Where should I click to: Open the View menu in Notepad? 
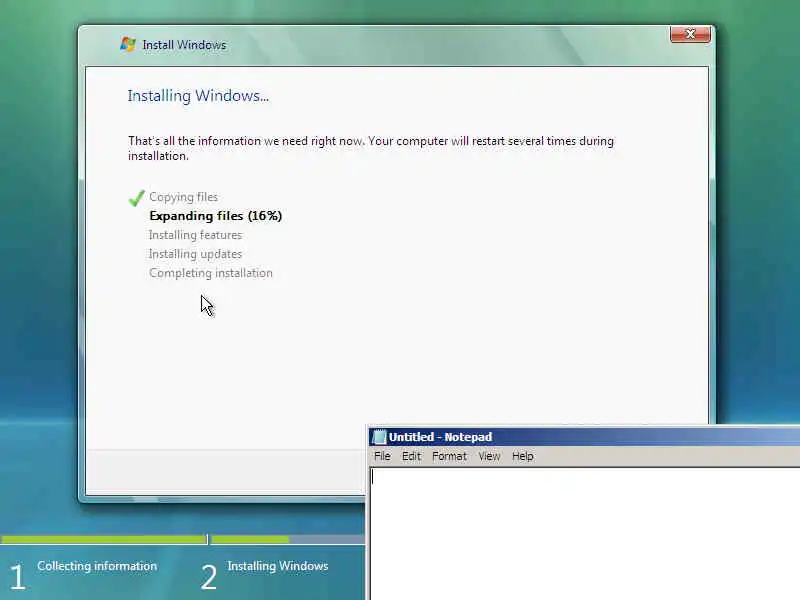coord(489,456)
